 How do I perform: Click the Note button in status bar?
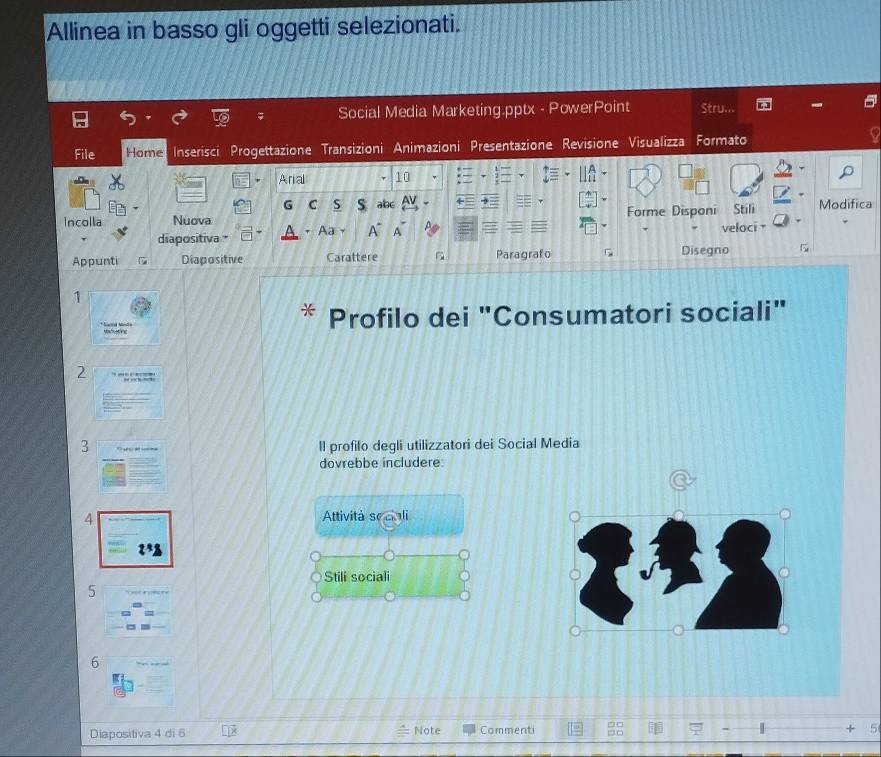point(419,731)
